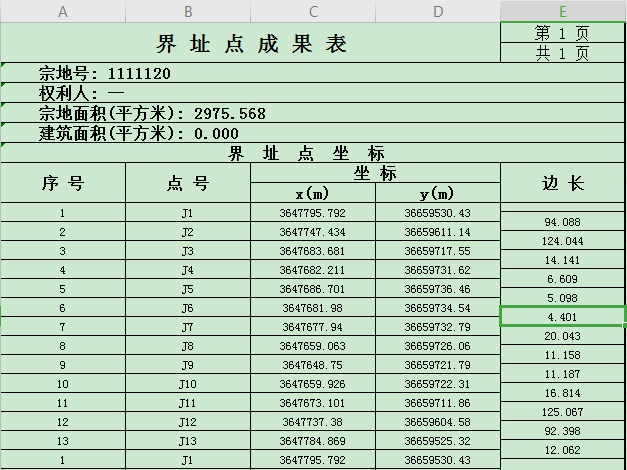Select y value 36659726.06
Image resolution: width=627 pixels, height=470 pixels.
[438, 346]
